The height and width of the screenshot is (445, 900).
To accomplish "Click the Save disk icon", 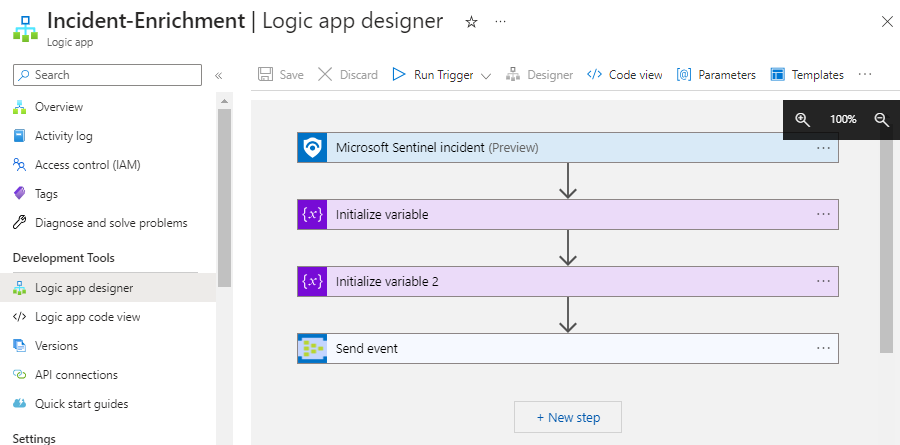I will pyautogui.click(x=265, y=75).
